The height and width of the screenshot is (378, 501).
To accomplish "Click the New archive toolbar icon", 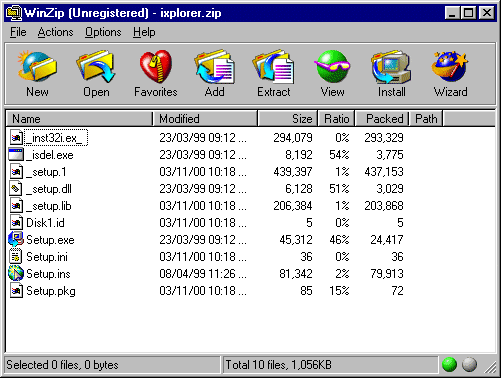I will [37, 66].
